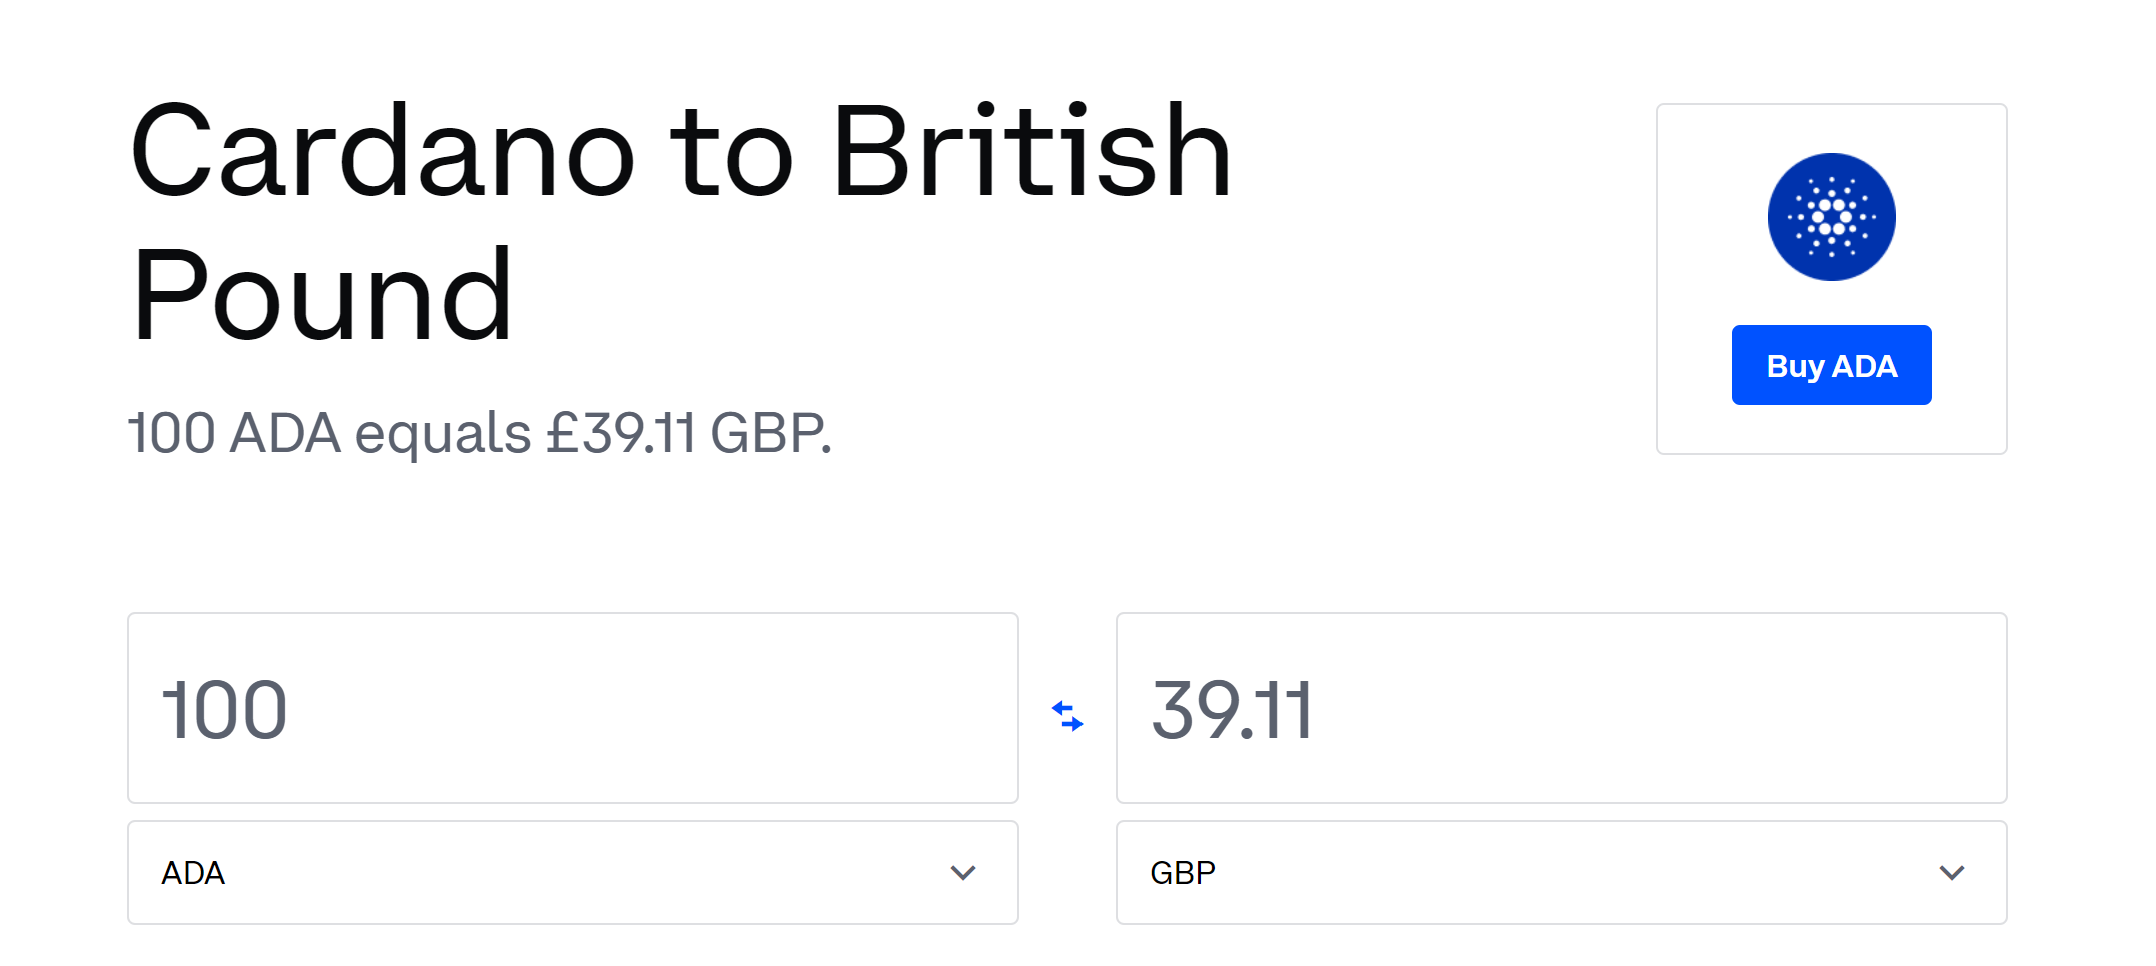Viewport: 2156px width, 966px height.
Task: Click the 100 value in the left box
Action: click(225, 710)
